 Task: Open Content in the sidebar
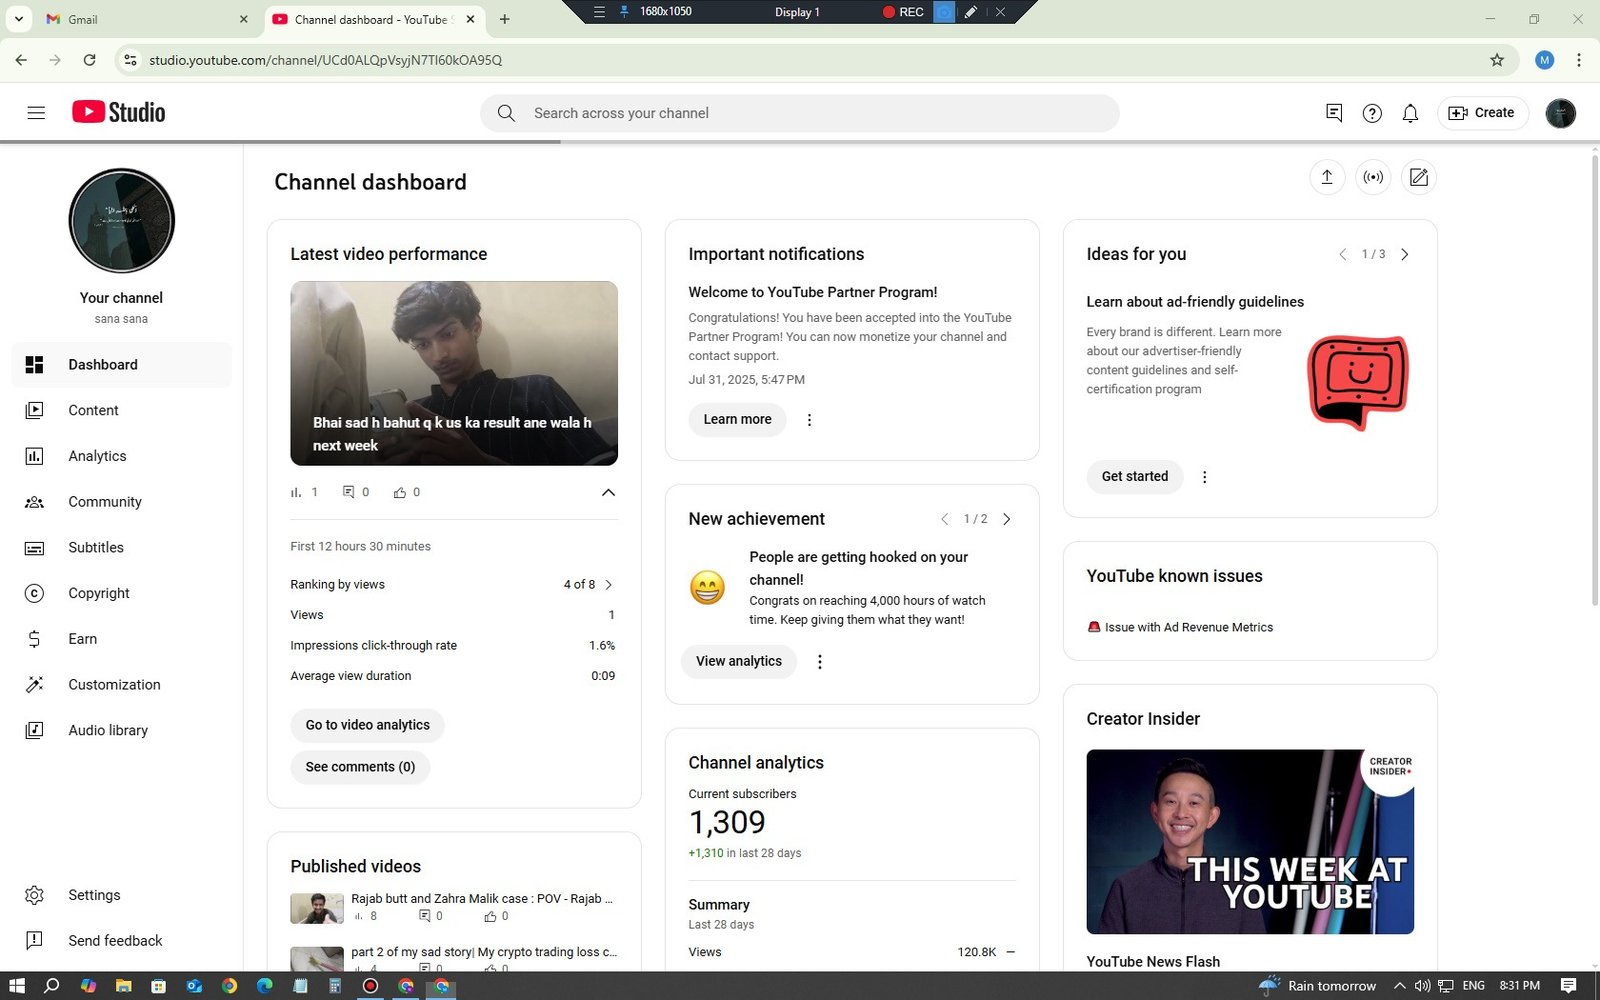(x=122, y=410)
